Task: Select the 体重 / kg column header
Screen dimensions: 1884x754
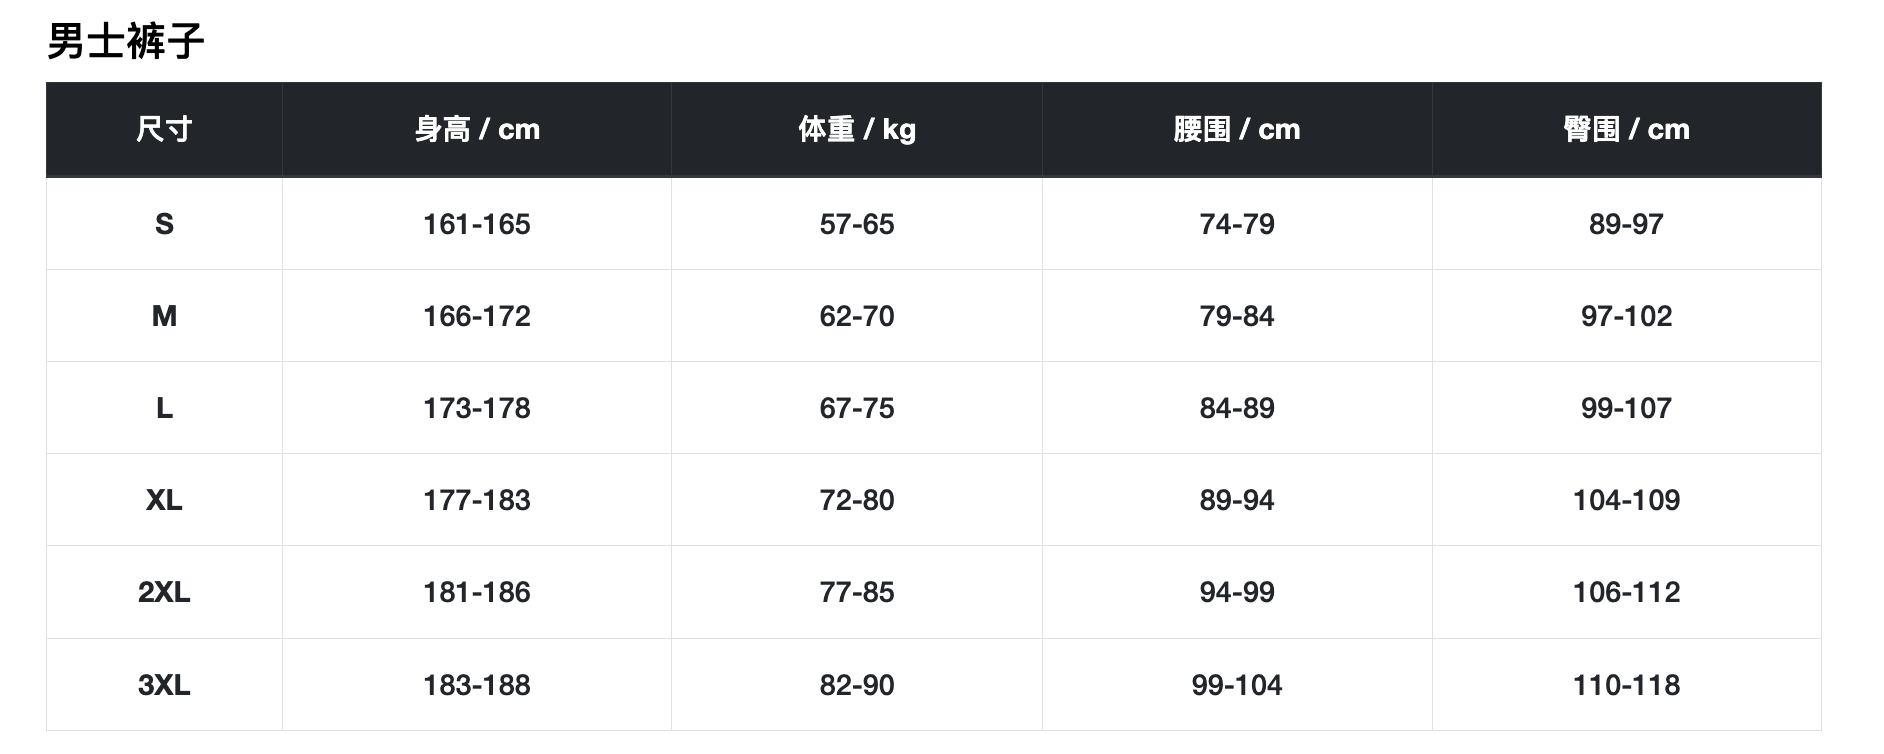Action: click(857, 129)
